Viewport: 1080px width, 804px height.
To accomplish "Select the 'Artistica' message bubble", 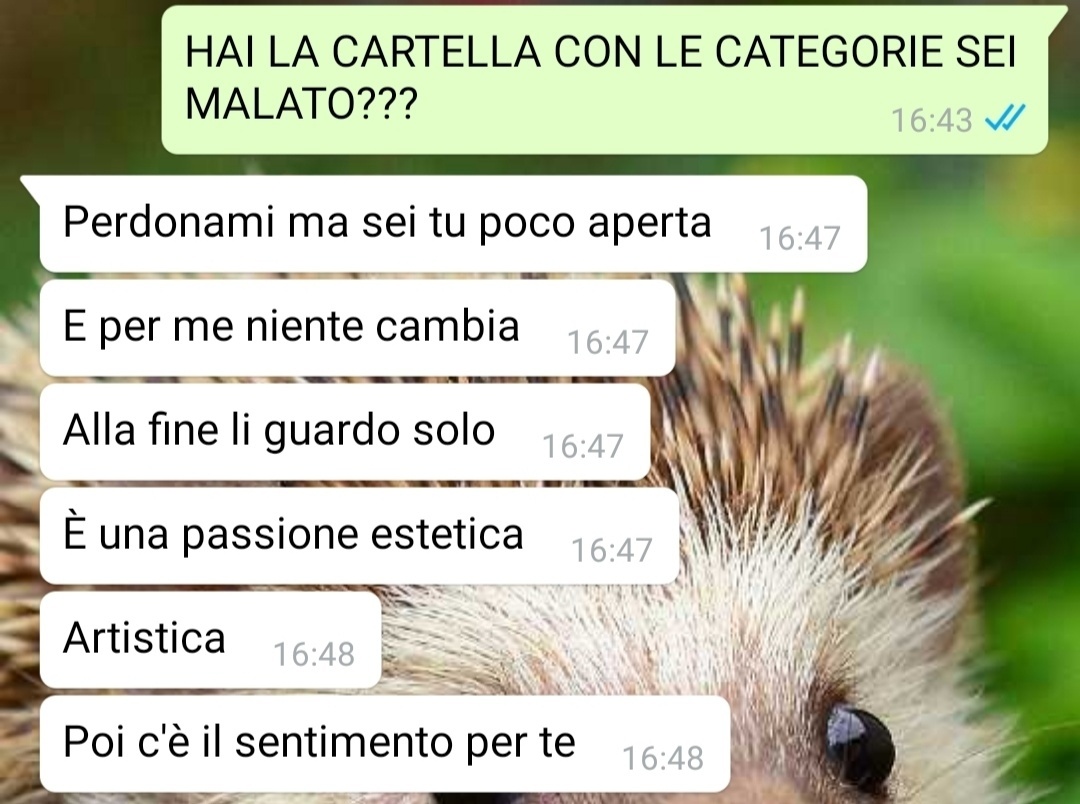I will [211, 640].
